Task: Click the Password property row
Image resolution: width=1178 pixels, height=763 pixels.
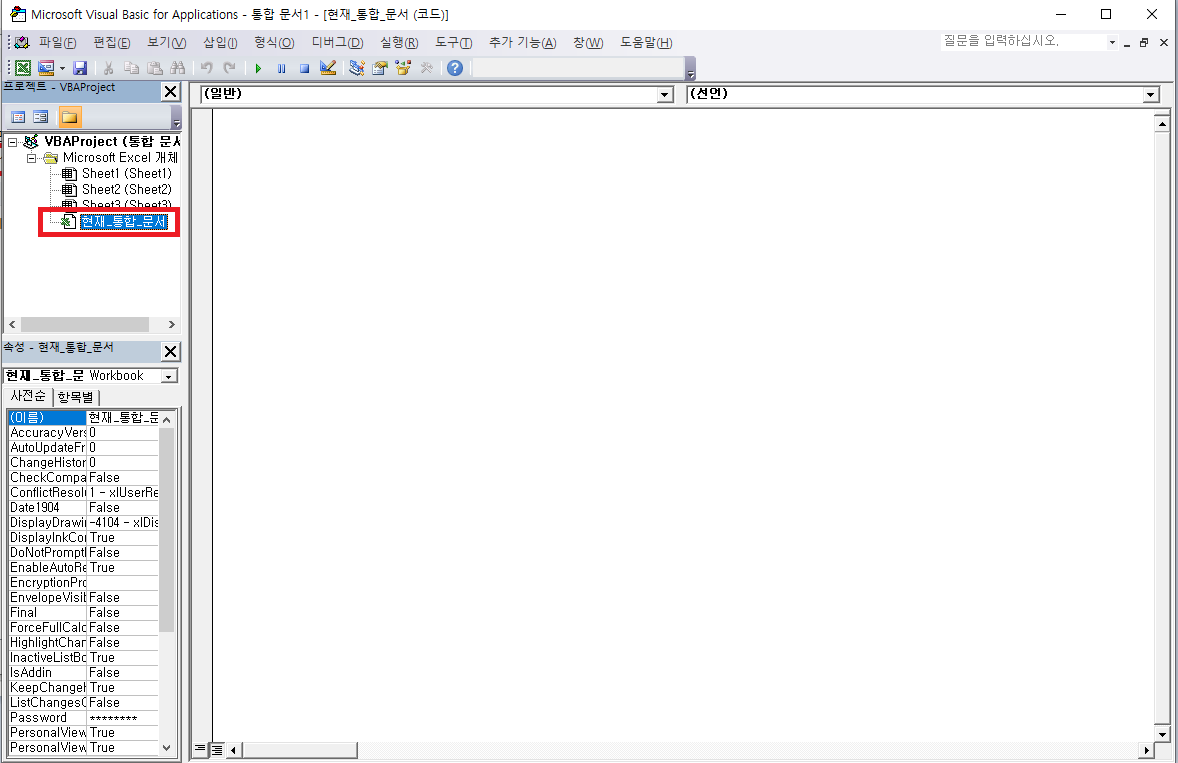Action: pyautogui.click(x=83, y=718)
